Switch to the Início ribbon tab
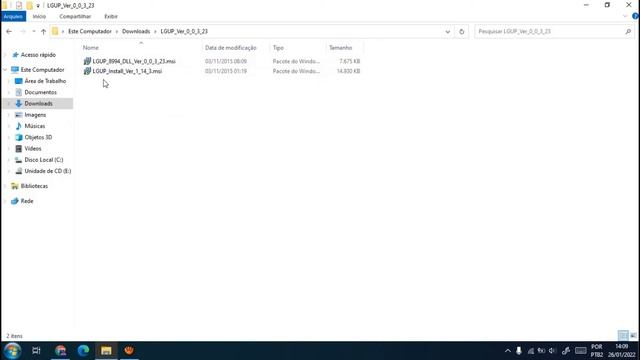This screenshot has width=640, height=360. point(39,16)
